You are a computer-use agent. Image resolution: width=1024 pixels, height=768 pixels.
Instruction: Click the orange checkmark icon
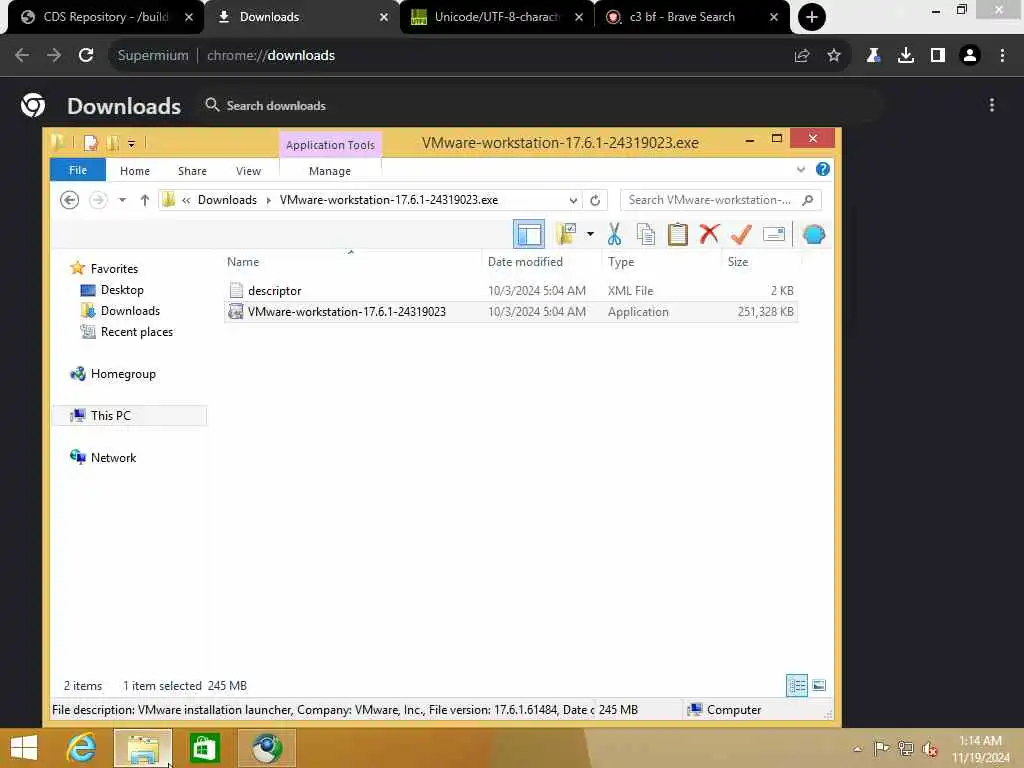[741, 234]
